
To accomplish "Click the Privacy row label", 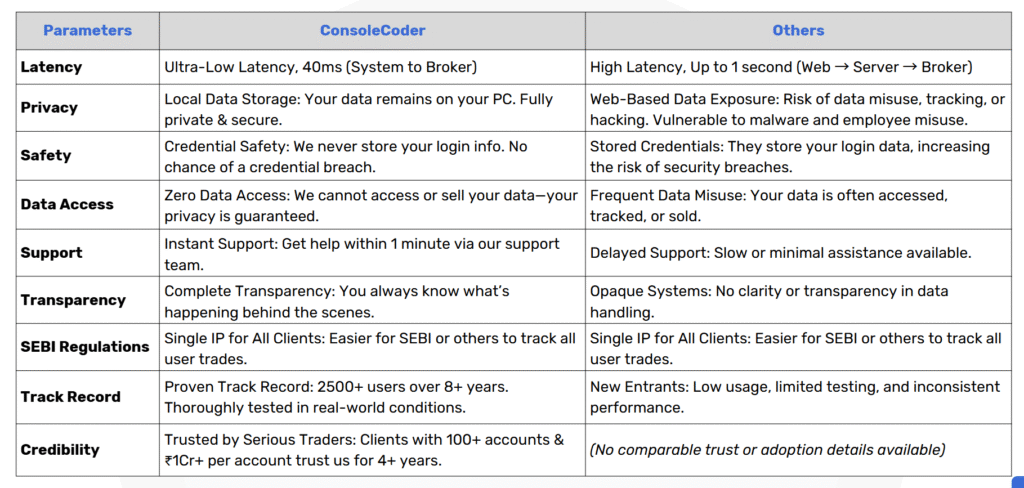I will (49, 107).
